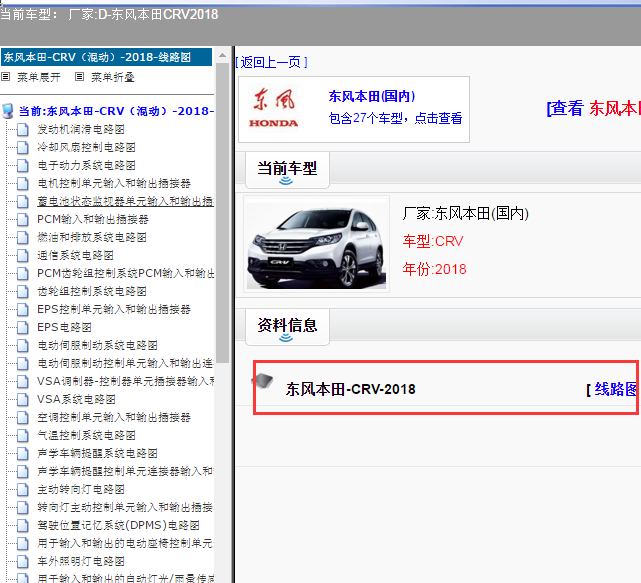Click document icon beside 齿轮组控制系统电路图

tap(23, 292)
